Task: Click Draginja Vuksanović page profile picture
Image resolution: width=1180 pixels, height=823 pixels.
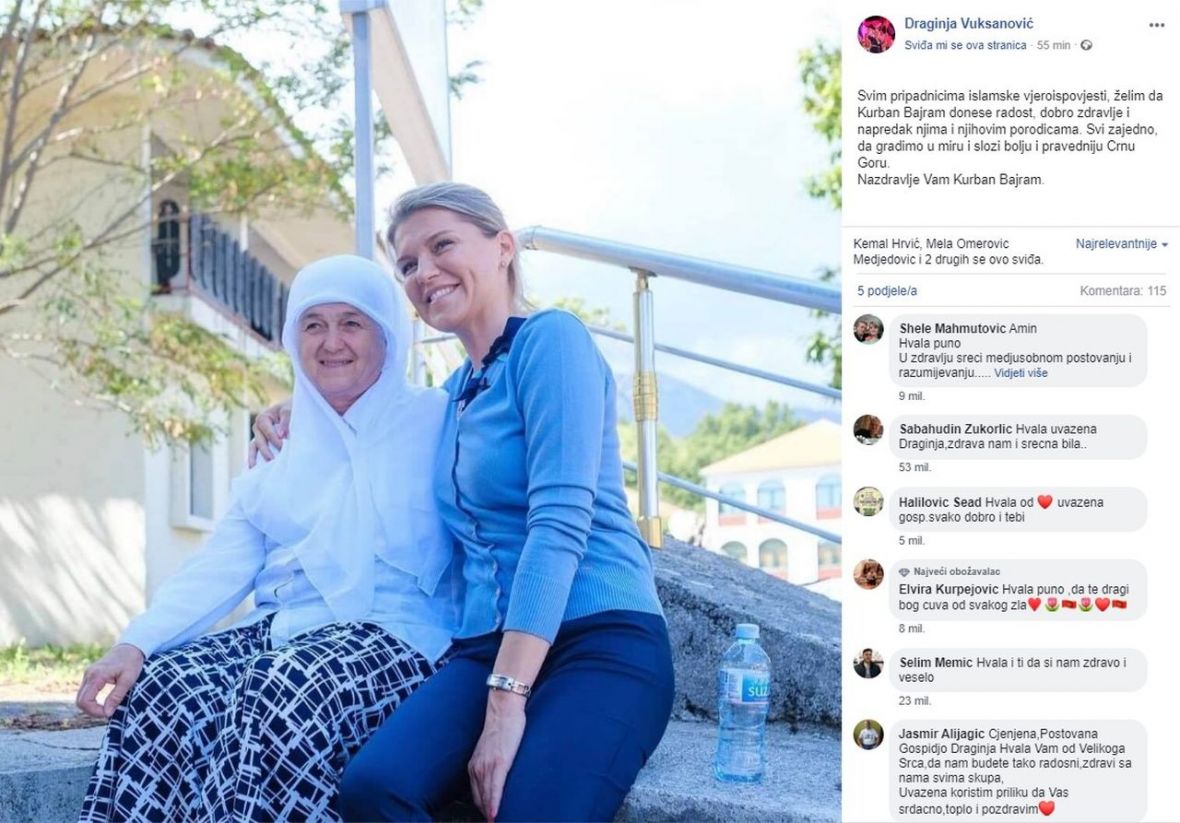Action: click(876, 34)
